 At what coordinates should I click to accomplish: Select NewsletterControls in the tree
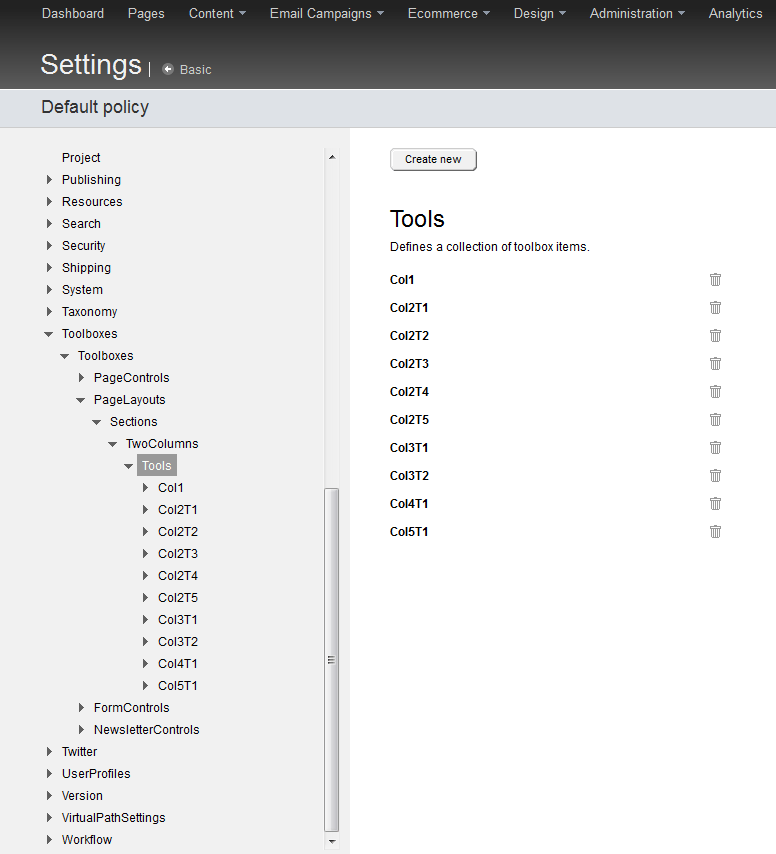pos(146,730)
